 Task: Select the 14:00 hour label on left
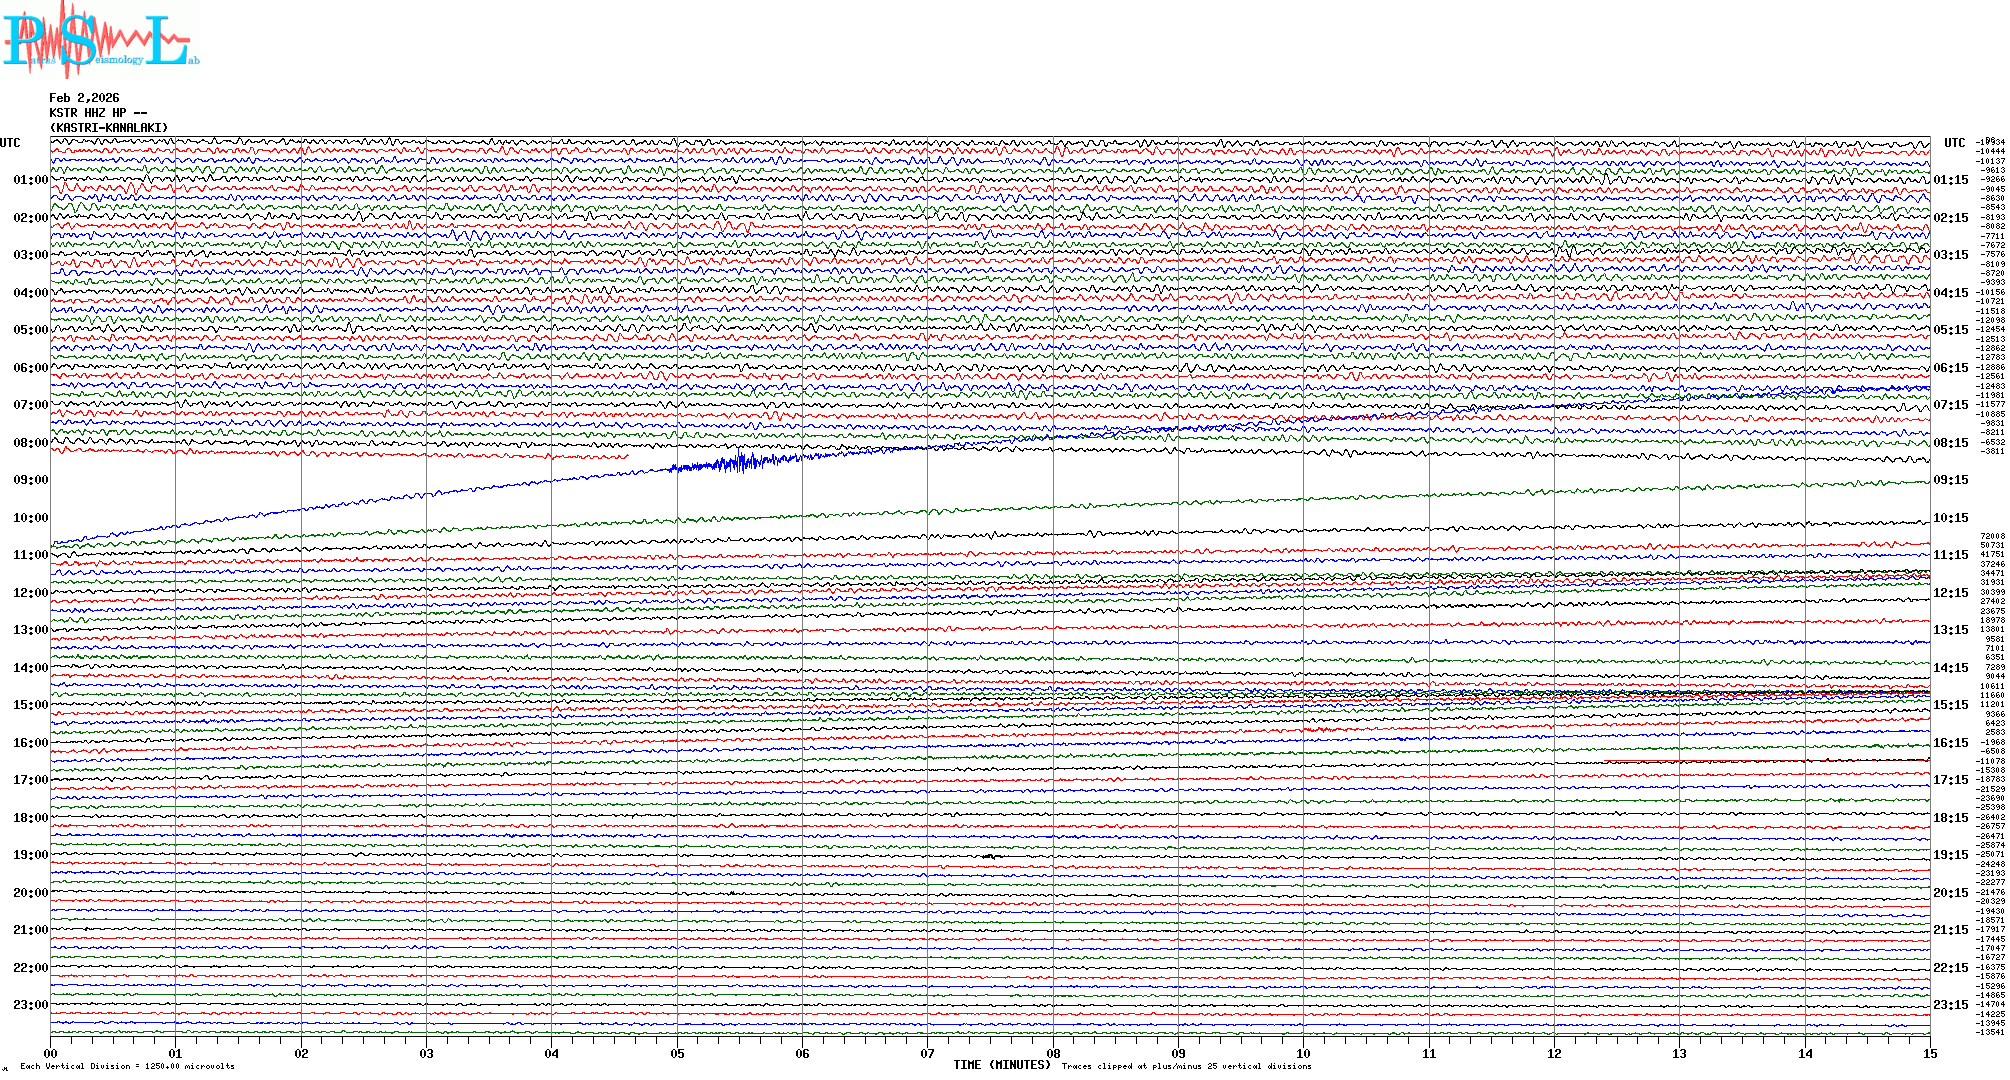click(30, 668)
